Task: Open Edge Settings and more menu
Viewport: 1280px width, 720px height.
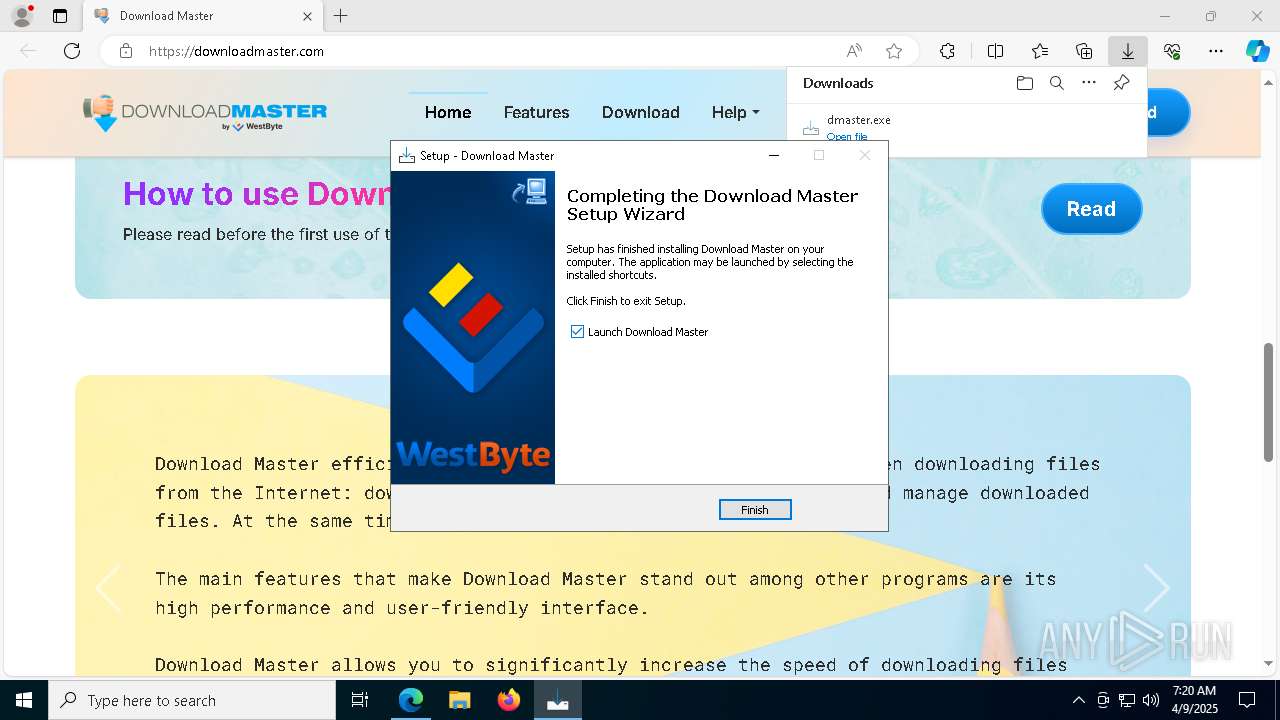Action: (x=1216, y=51)
